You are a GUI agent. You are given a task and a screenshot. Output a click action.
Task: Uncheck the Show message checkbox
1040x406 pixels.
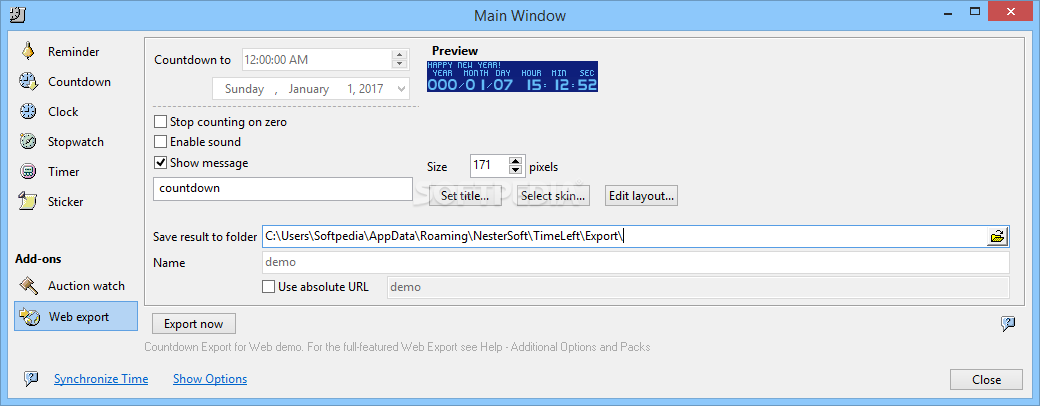pyautogui.click(x=160, y=163)
